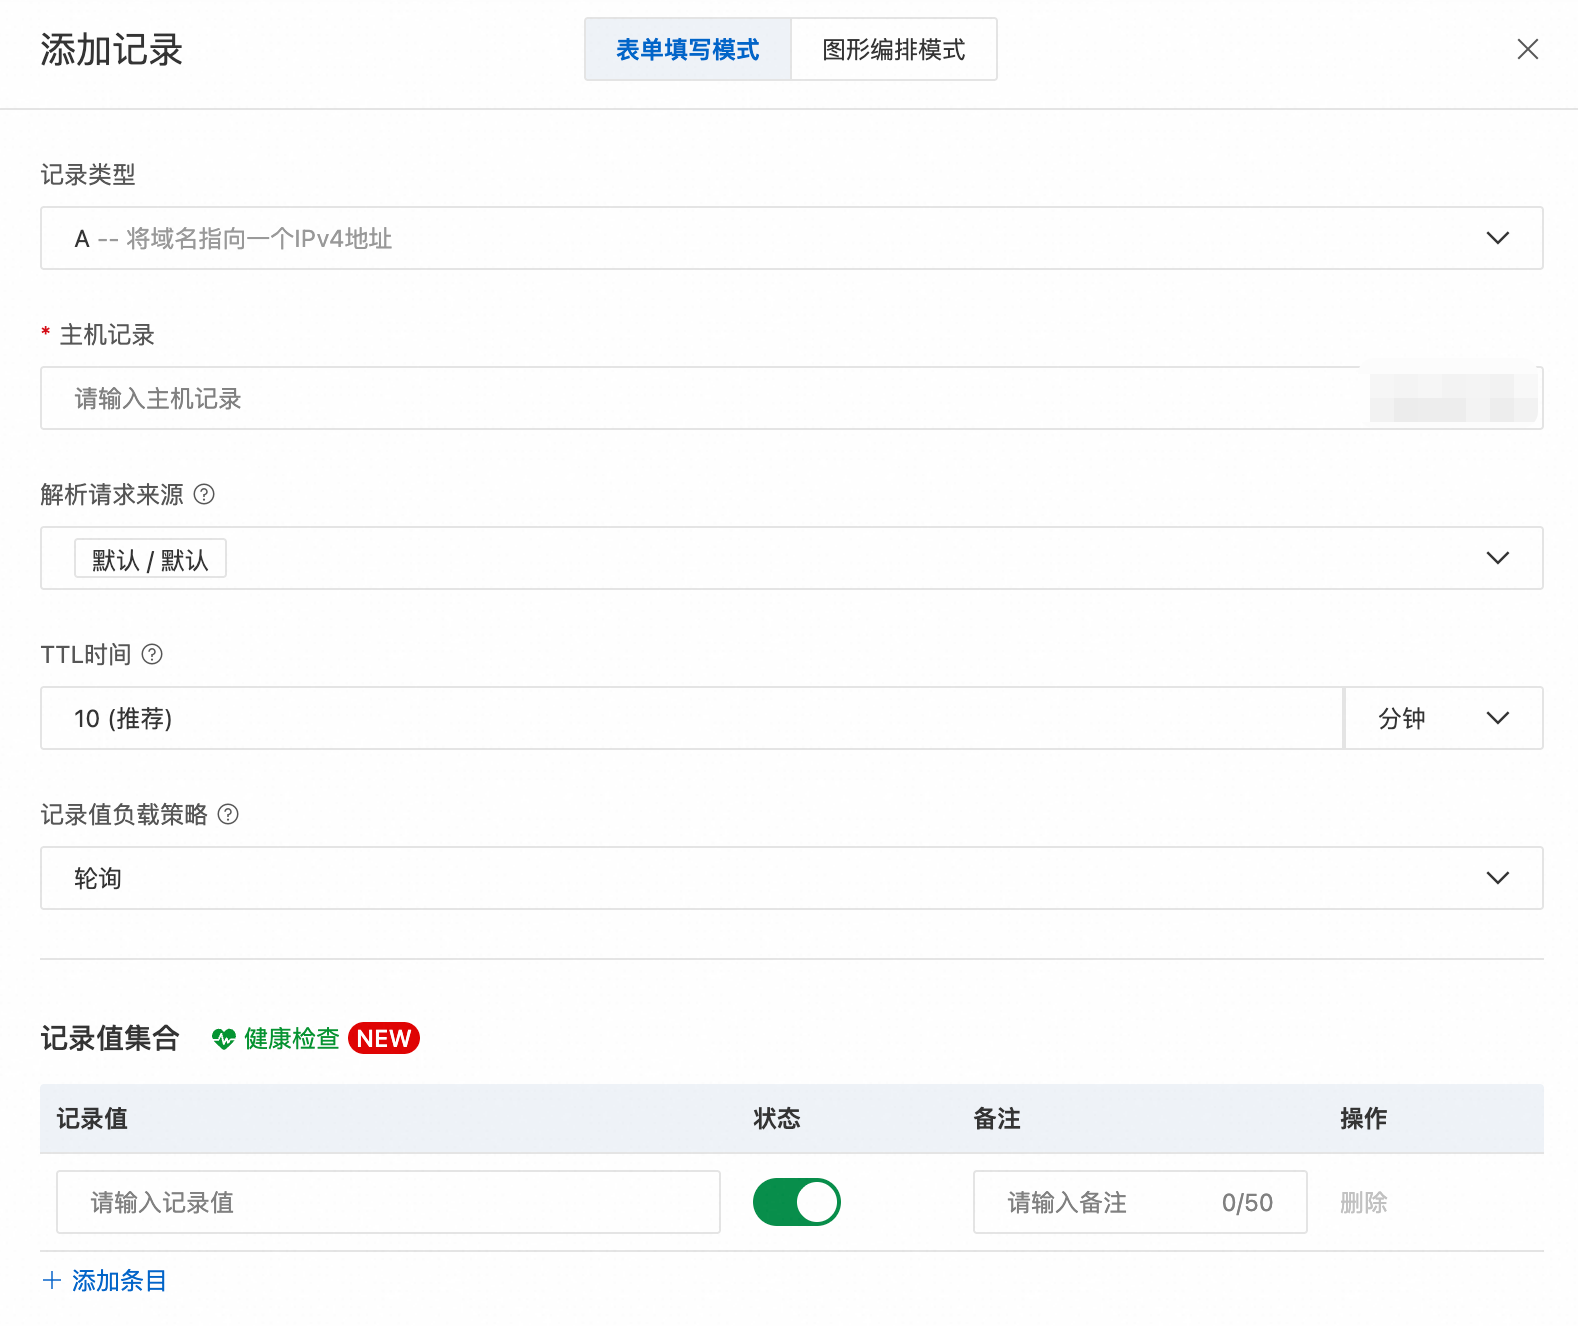Viewport: 1578px width, 1326px height.
Task: Click the 状态 column header
Action: click(777, 1118)
